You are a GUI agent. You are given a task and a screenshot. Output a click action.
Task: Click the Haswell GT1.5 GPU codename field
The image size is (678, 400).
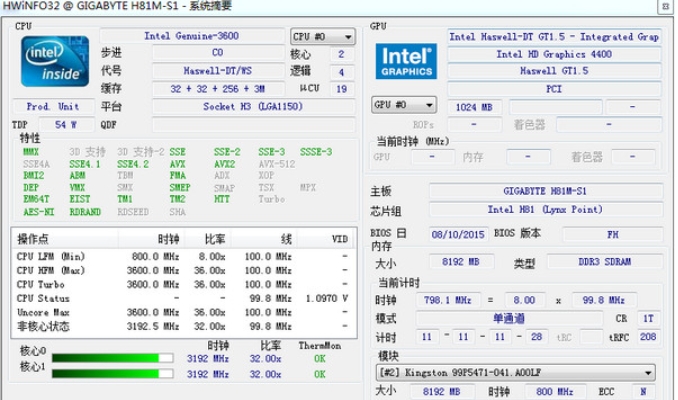(x=554, y=71)
